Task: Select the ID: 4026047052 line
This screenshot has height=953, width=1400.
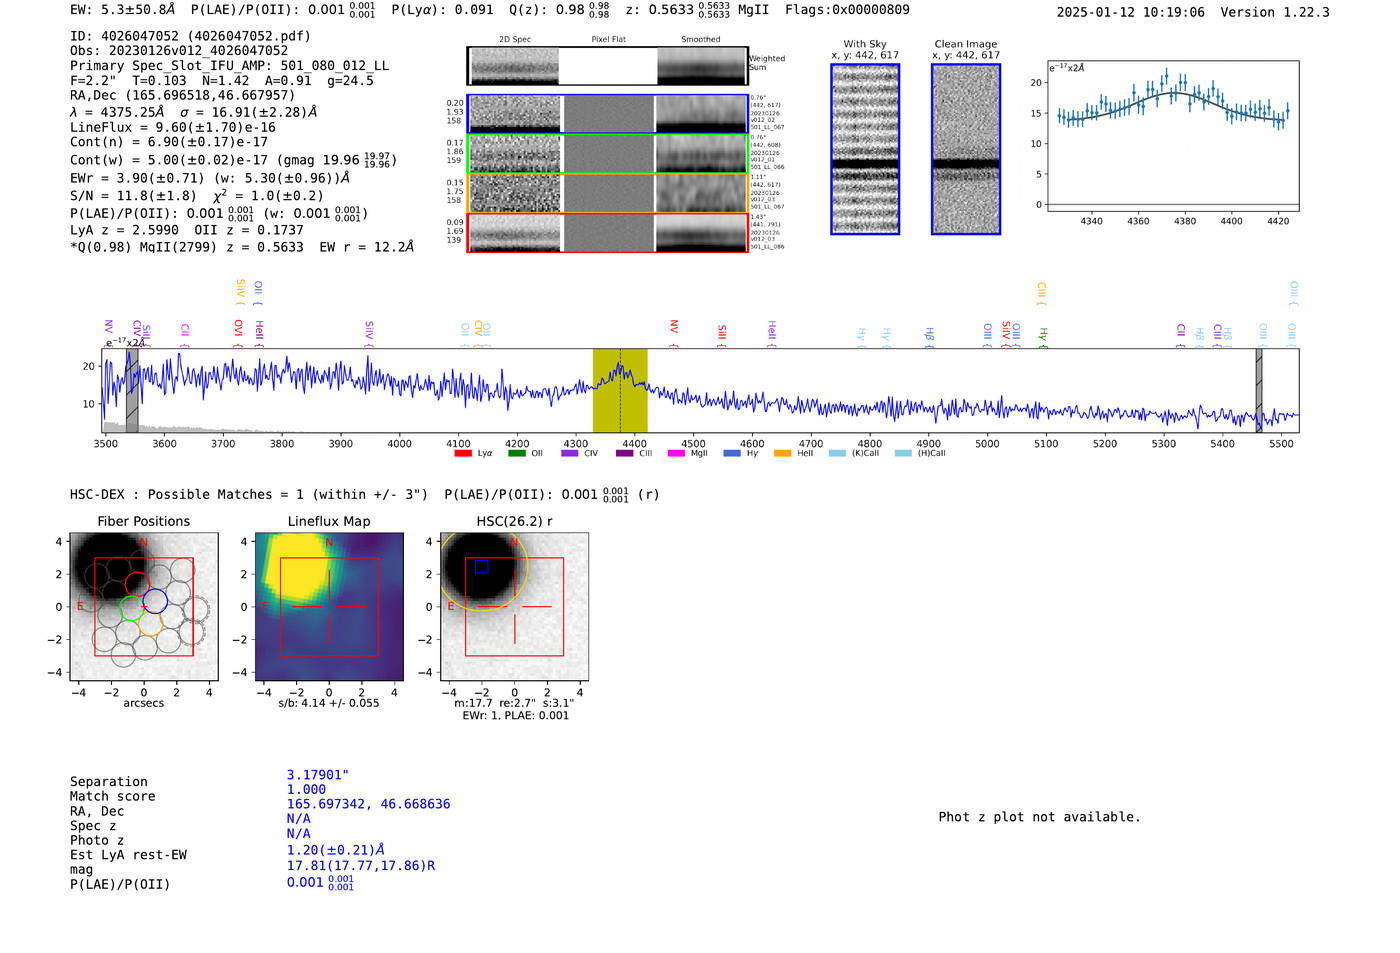Action: click(190, 36)
